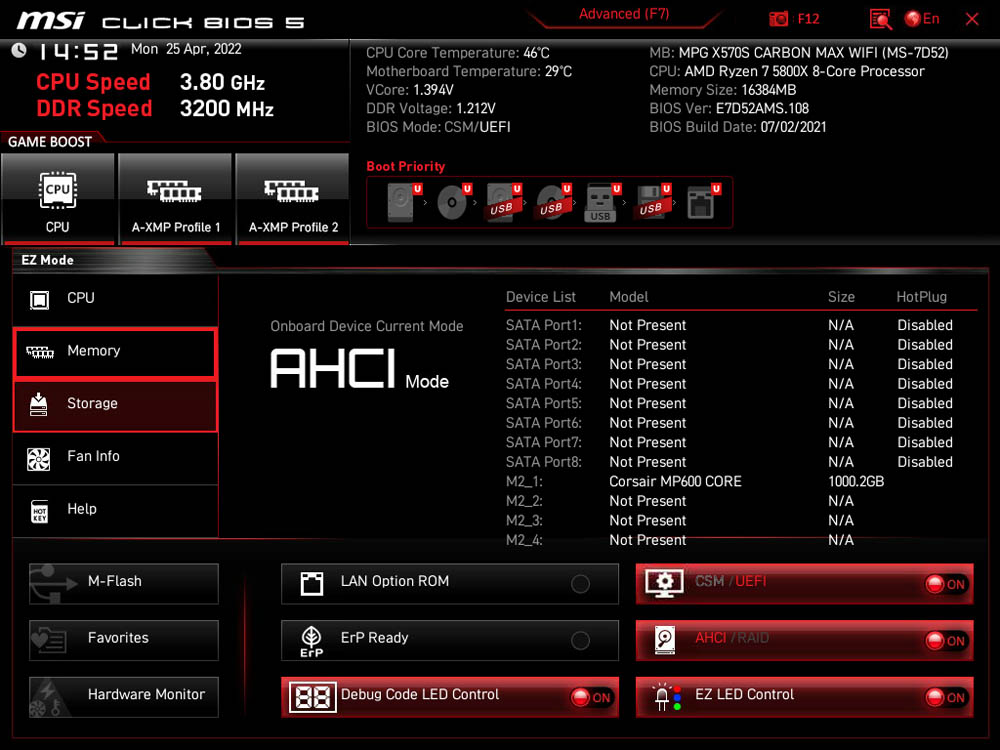Turn off Debug Code LED Control
Viewport: 1000px width, 750px height.
pyautogui.click(x=450, y=696)
